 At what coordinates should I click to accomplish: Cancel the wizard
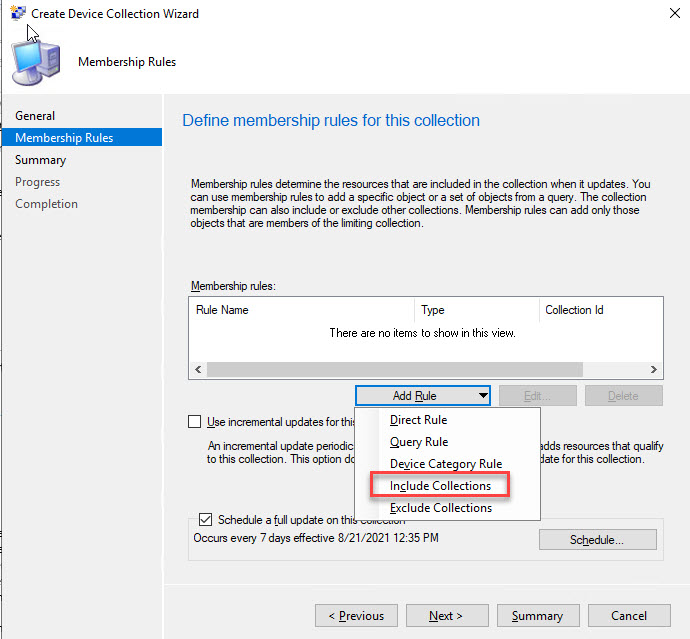[x=628, y=616]
